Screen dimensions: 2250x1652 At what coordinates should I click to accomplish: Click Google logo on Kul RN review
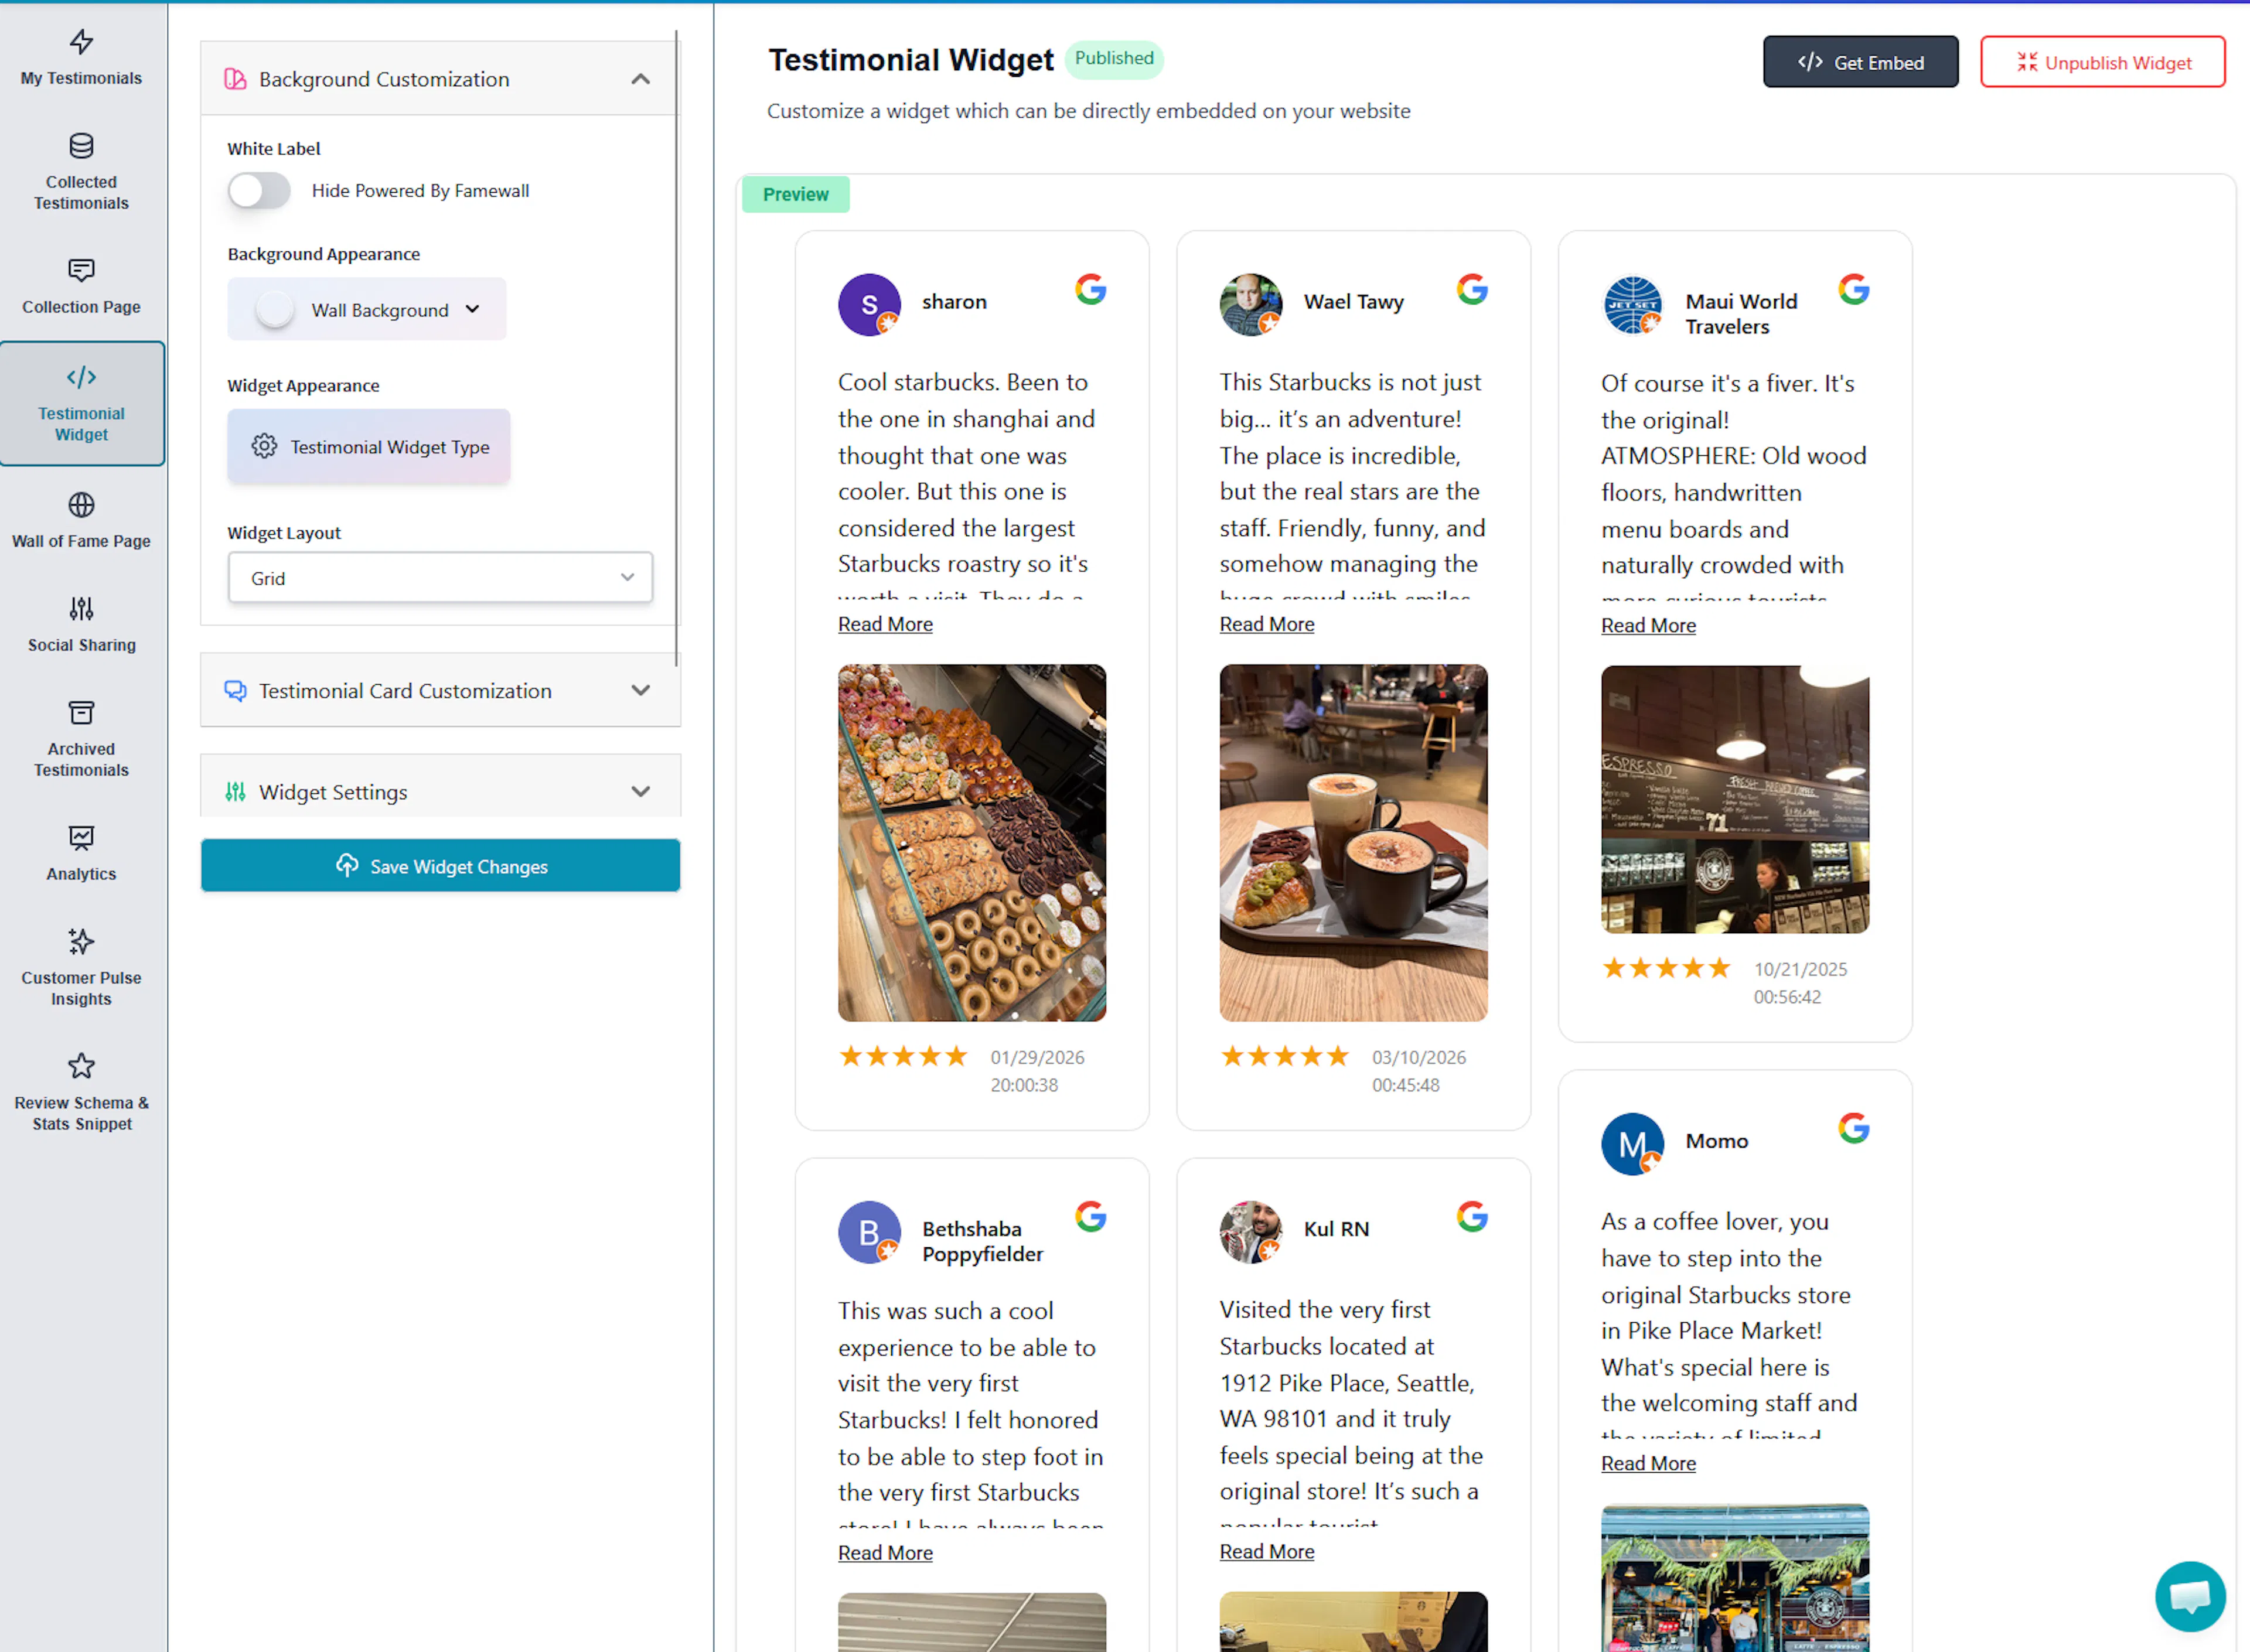pyautogui.click(x=1472, y=1217)
